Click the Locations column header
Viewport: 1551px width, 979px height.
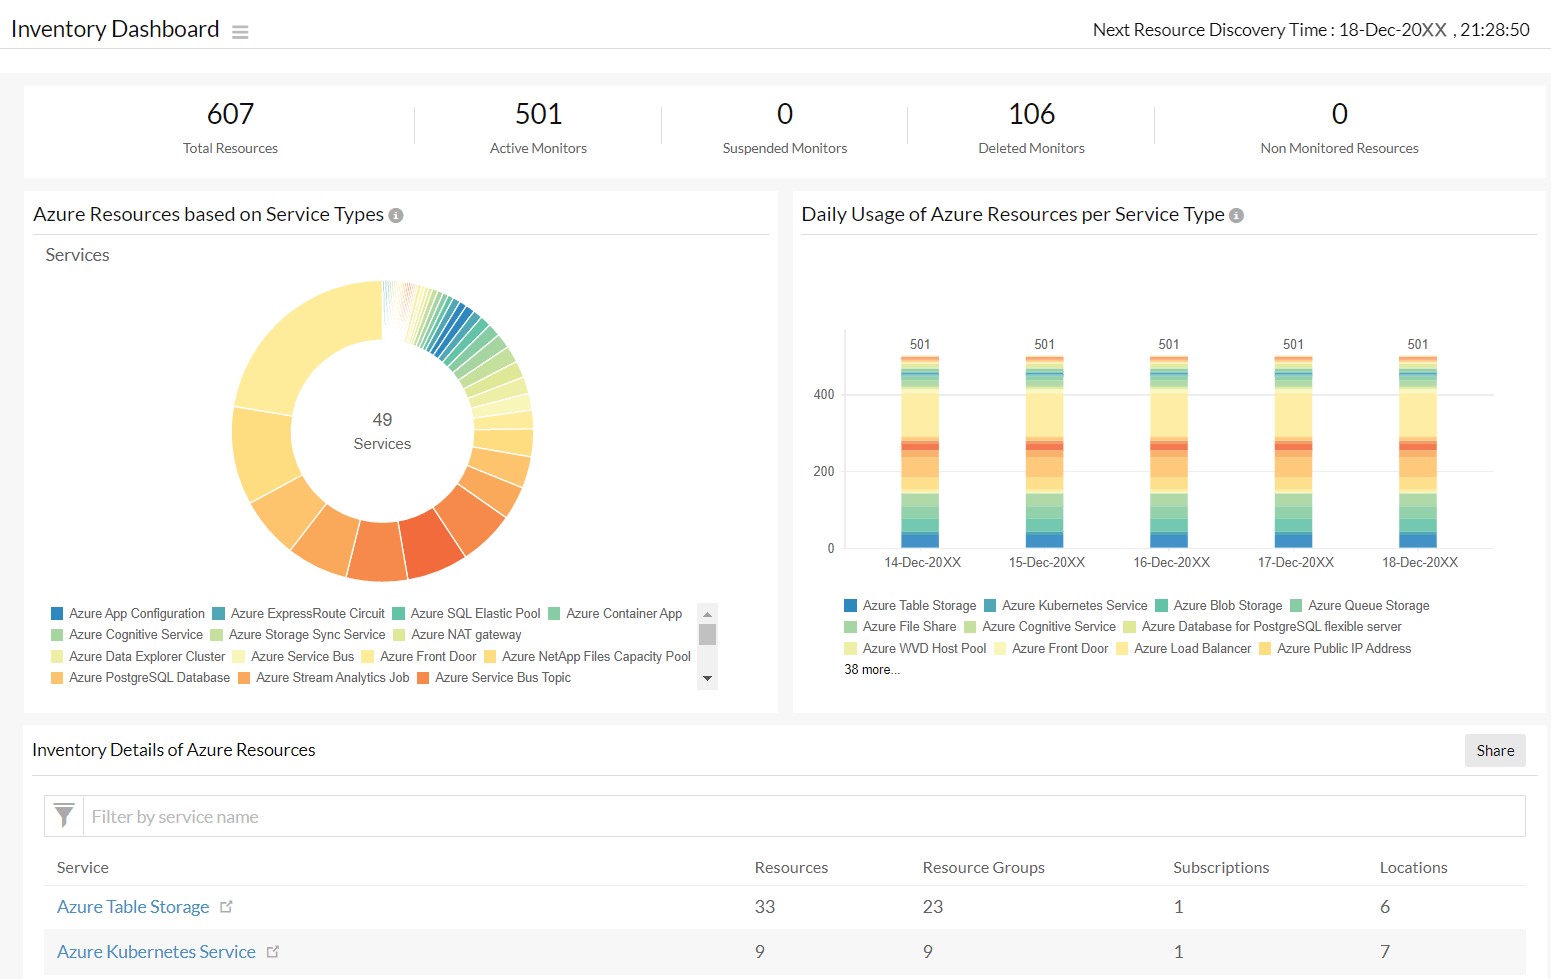(x=1413, y=868)
